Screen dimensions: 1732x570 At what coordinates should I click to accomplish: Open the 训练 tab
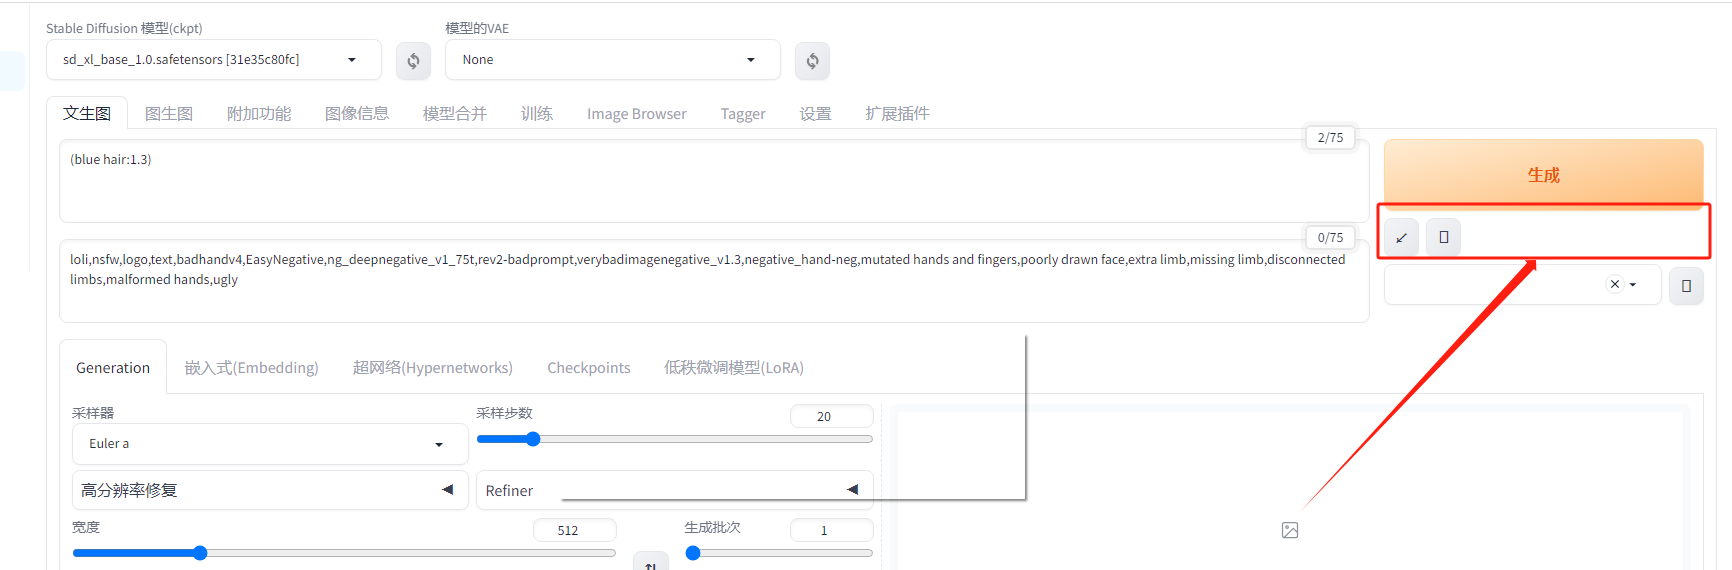pos(537,114)
